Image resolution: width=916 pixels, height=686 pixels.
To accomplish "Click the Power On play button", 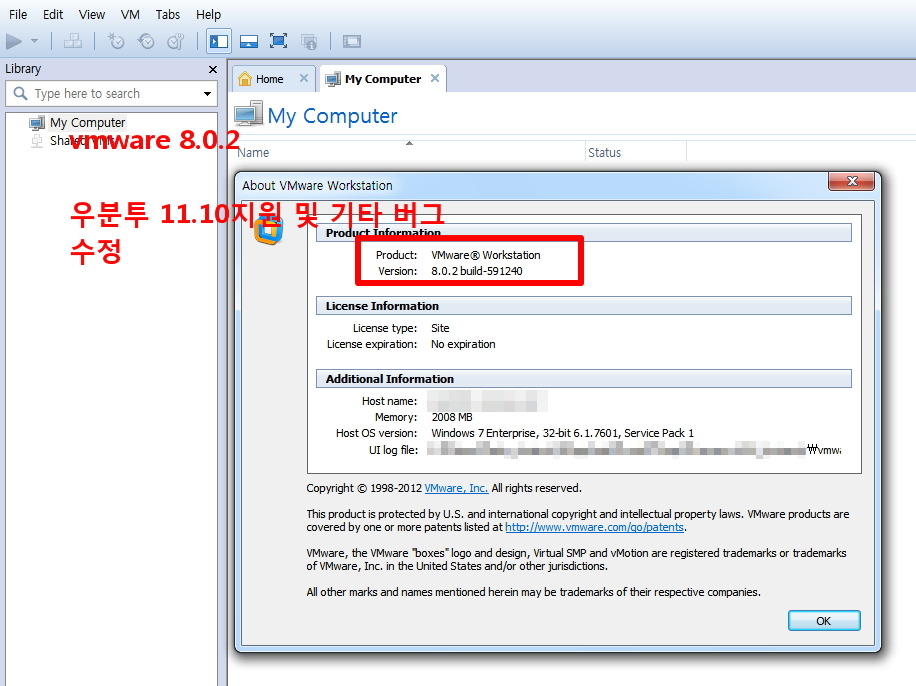I will pos(14,41).
